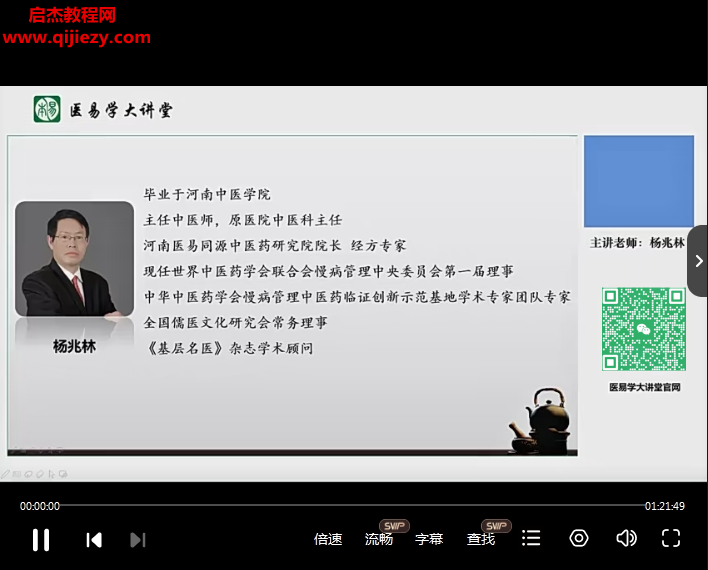The width and height of the screenshot is (708, 570).
Task: Click the www.qijiezy.com watermark link
Action: pyautogui.click(x=77, y=38)
